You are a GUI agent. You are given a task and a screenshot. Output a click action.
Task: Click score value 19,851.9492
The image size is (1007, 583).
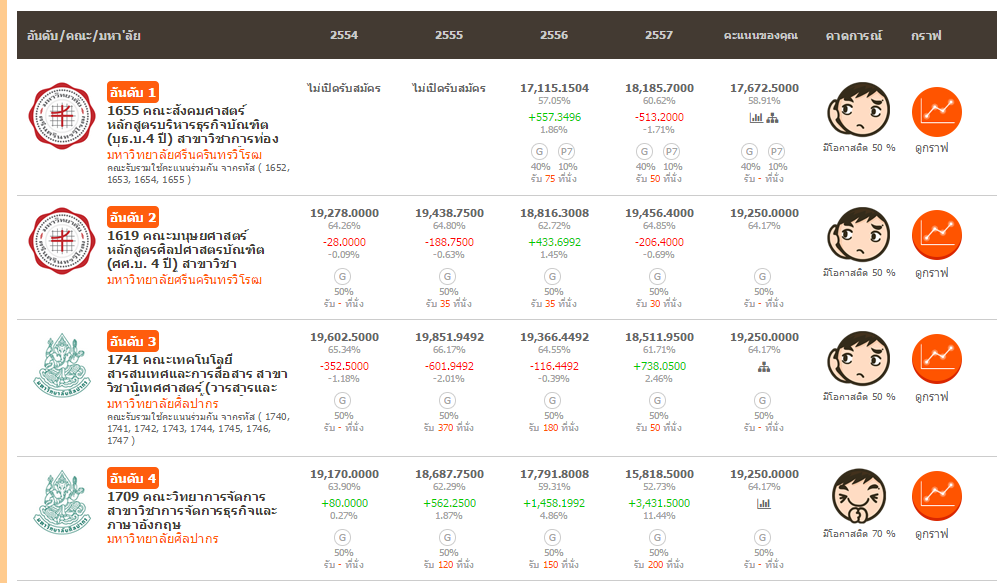pos(450,337)
